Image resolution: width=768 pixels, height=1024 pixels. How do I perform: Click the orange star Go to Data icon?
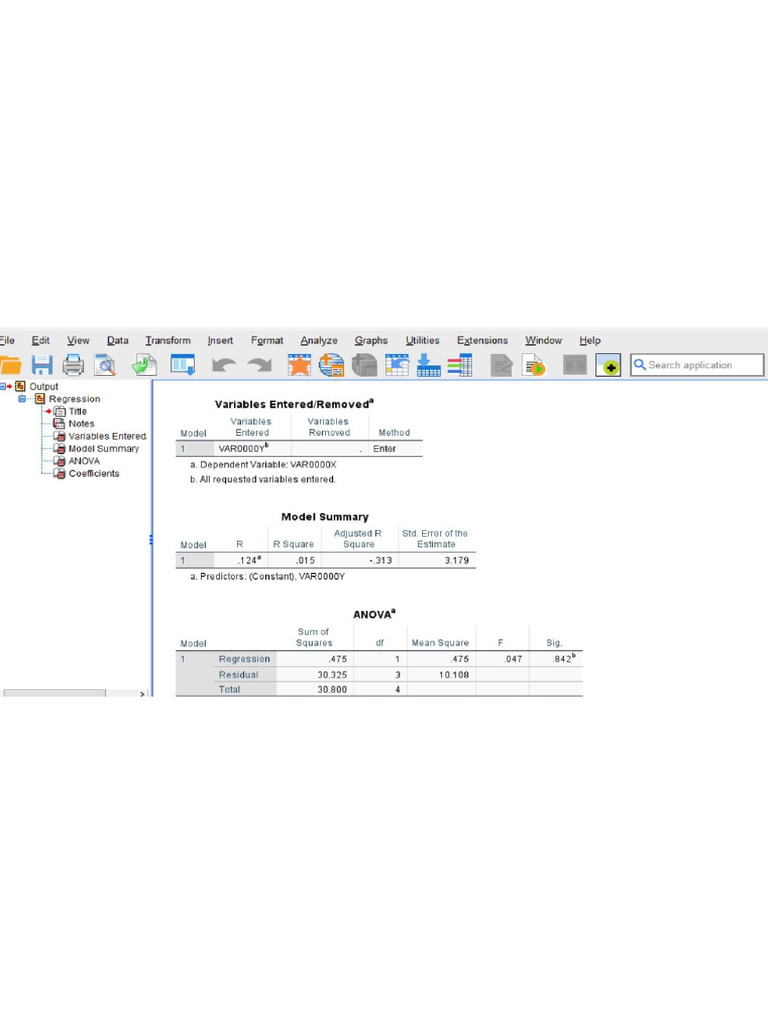click(x=299, y=365)
